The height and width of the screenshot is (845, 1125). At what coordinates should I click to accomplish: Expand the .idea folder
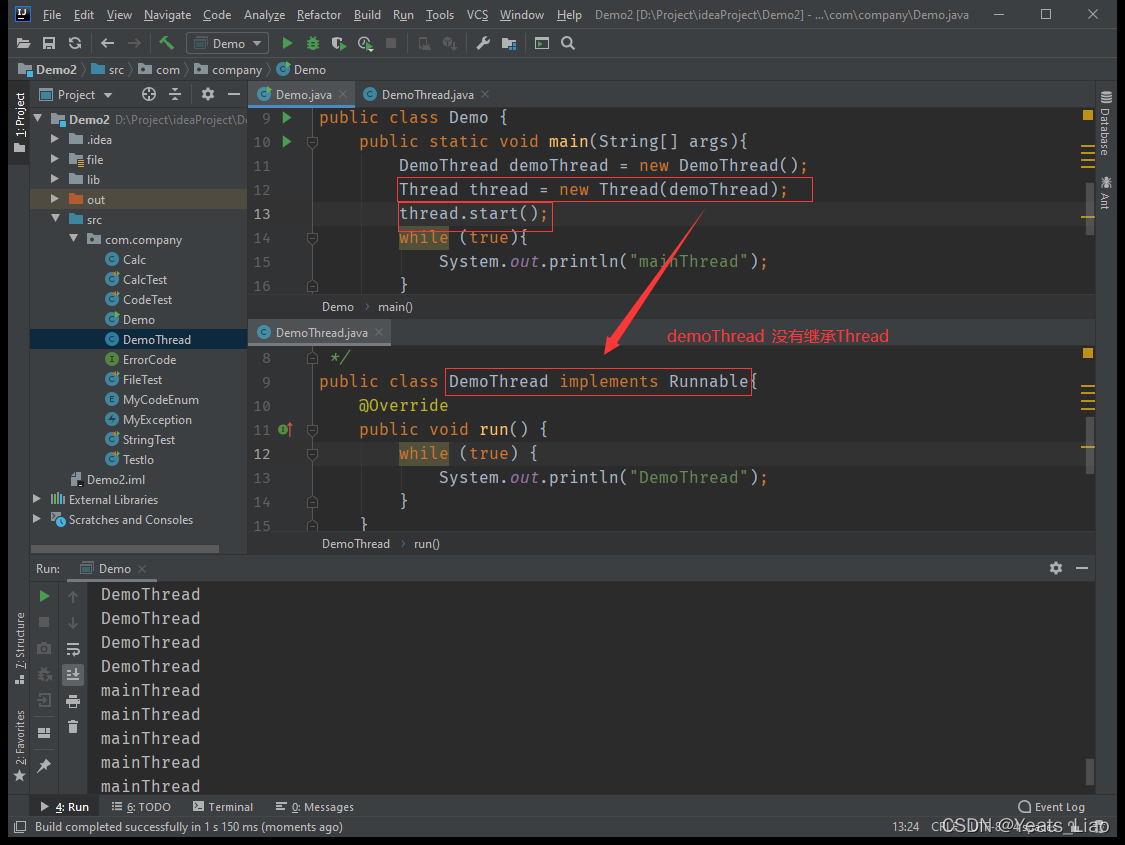click(x=55, y=138)
